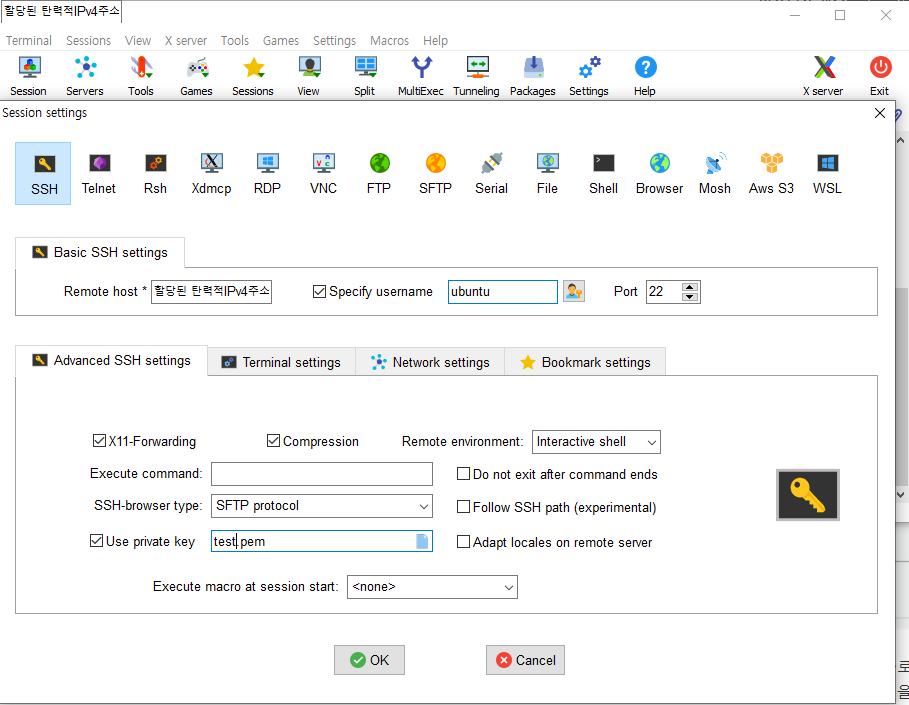The height and width of the screenshot is (705, 909).
Task: Select the Advanced SSH settings tab
Action: pos(111,361)
